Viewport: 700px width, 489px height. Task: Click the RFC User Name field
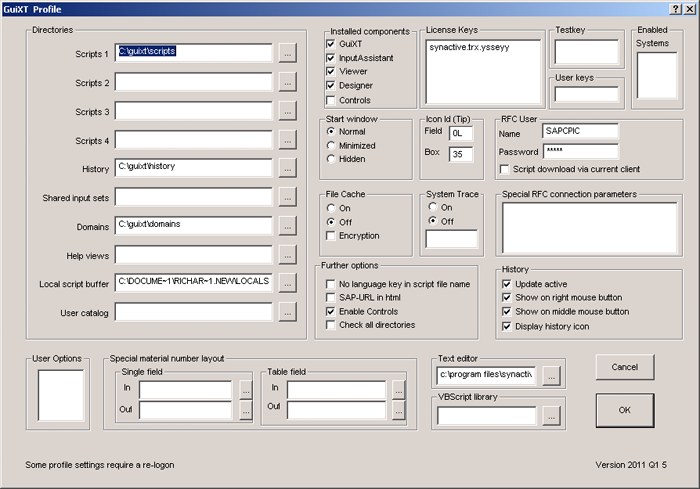coord(581,131)
